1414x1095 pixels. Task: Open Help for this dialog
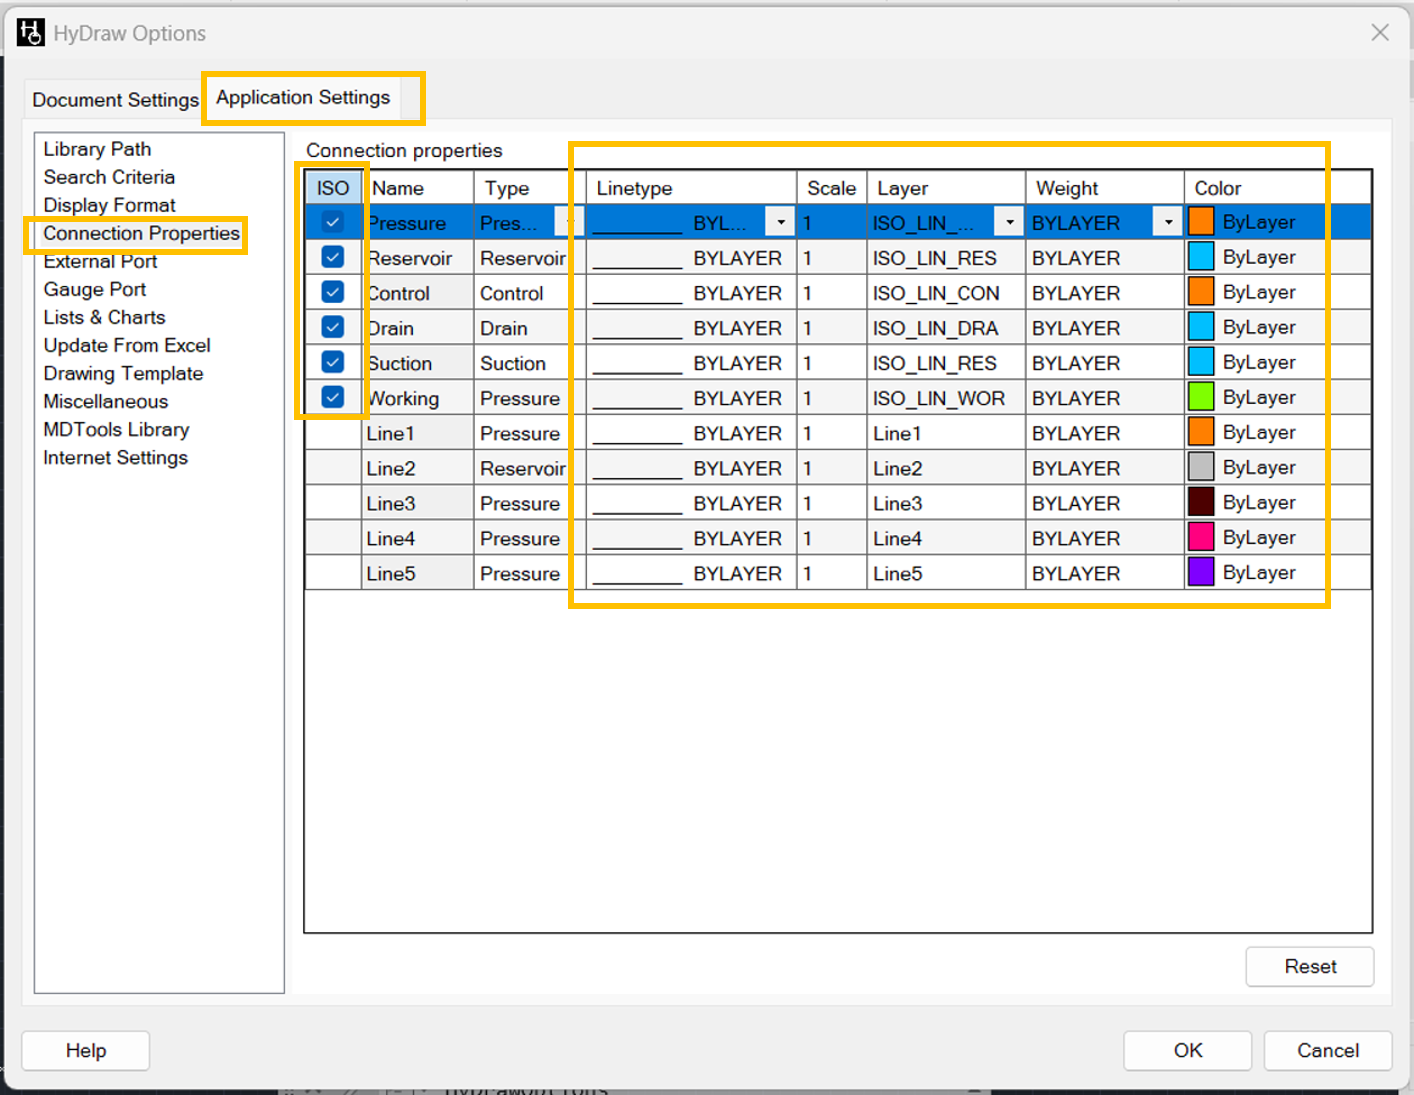click(86, 1050)
